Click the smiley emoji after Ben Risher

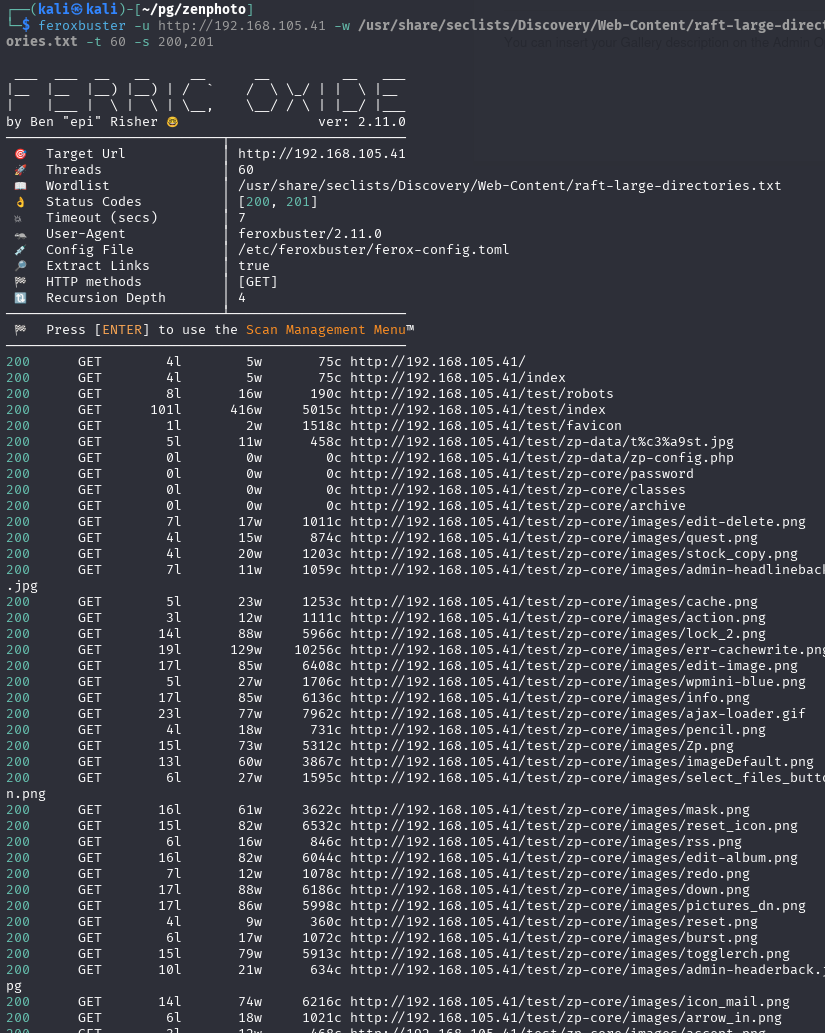(173, 122)
